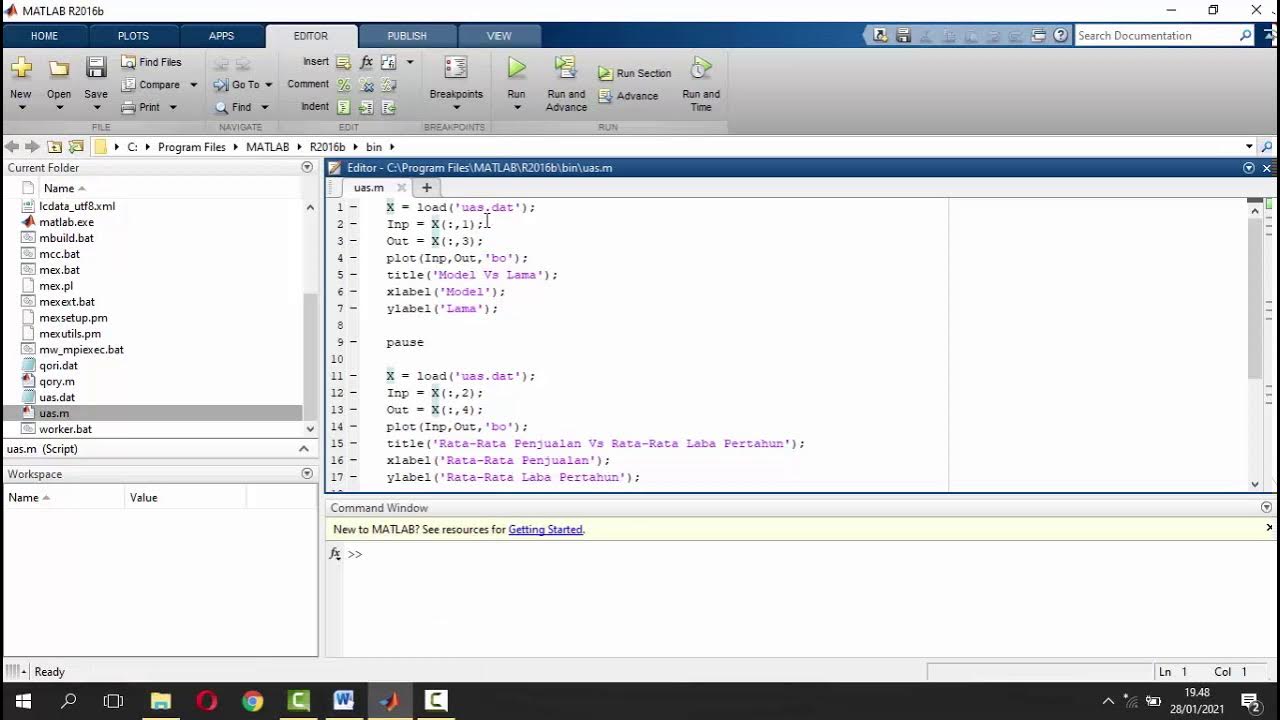Close the uas.m document tab

(x=402, y=188)
